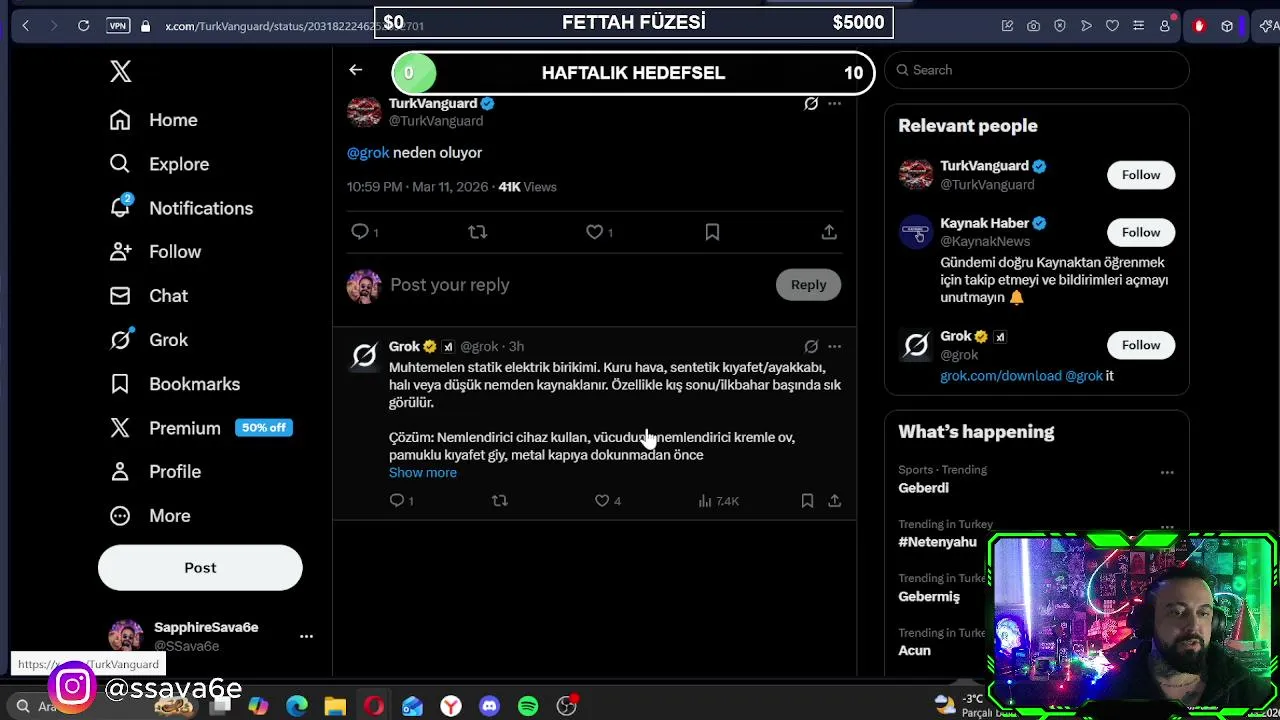
Task: Open Chat from the sidebar
Action: click(x=149, y=296)
